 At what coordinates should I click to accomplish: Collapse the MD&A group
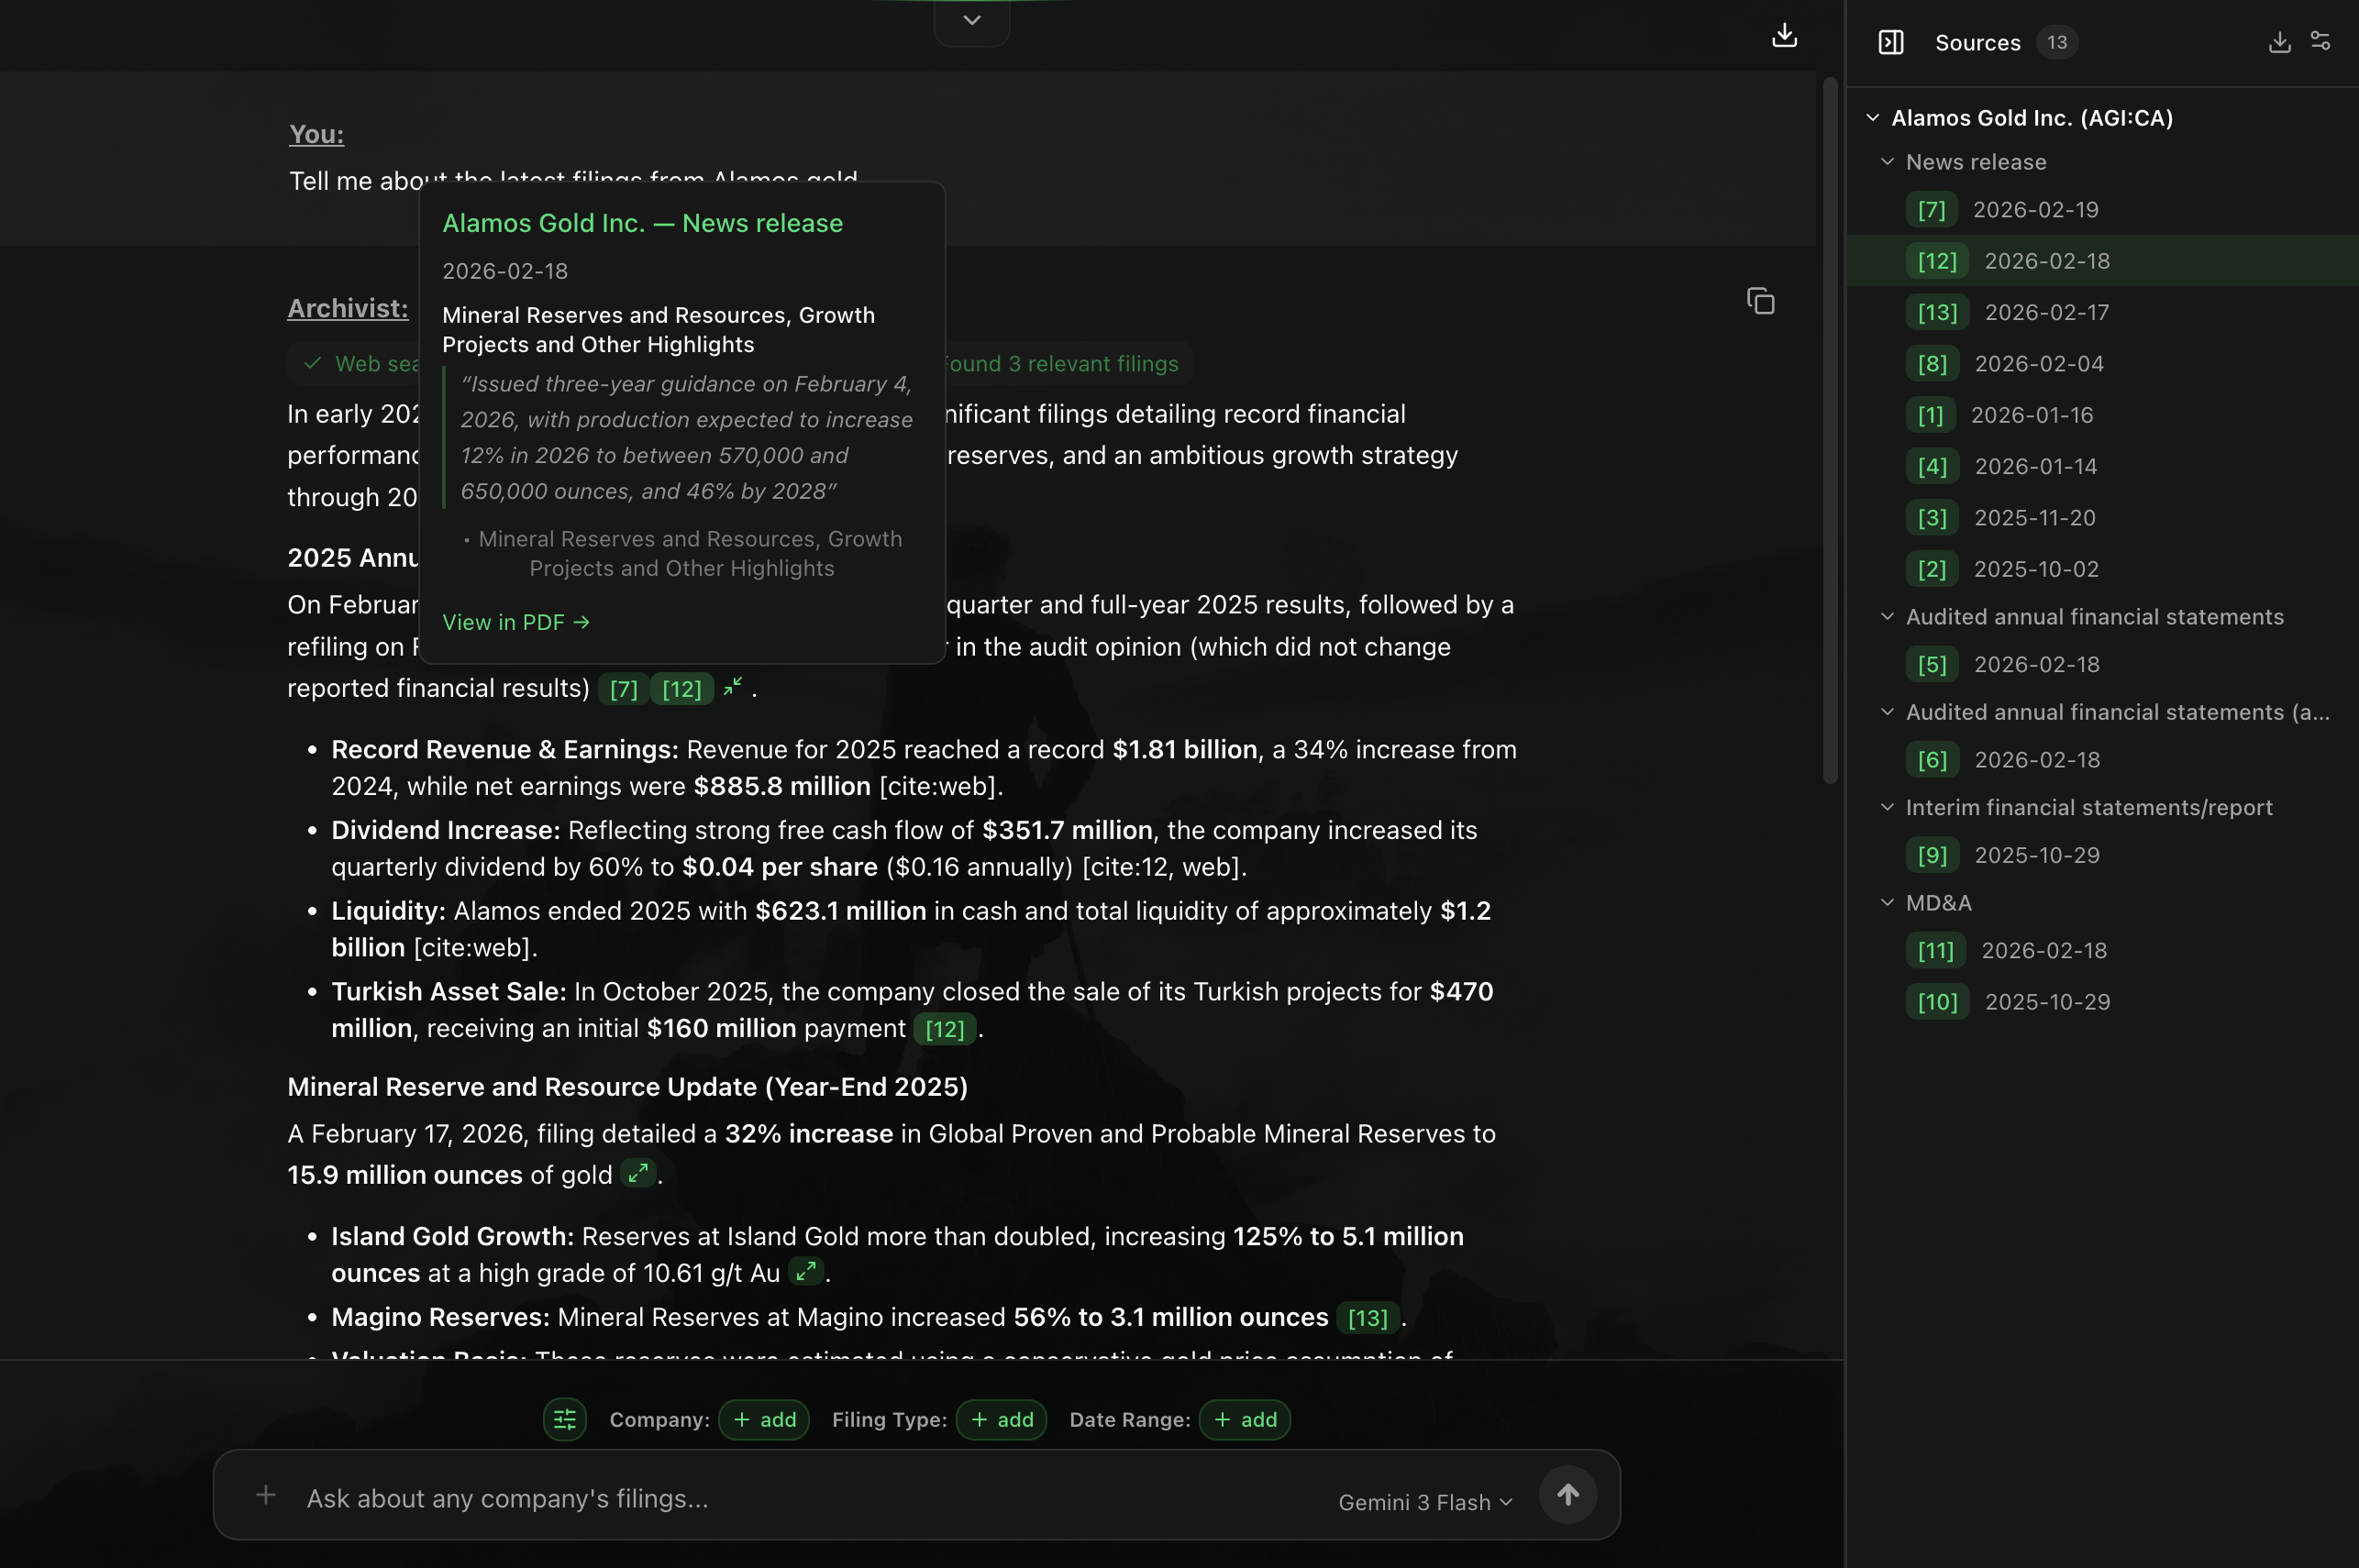1887,903
